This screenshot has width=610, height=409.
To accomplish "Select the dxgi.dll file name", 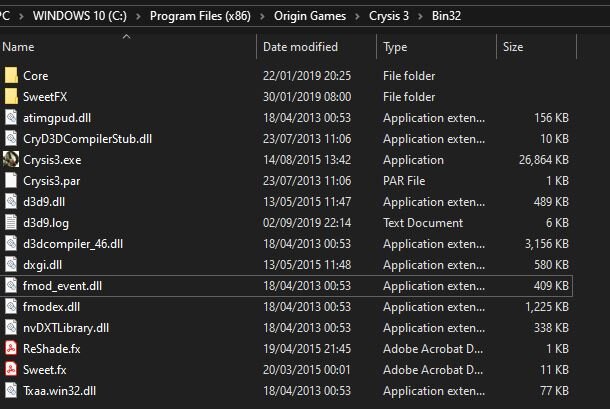I will (42, 265).
